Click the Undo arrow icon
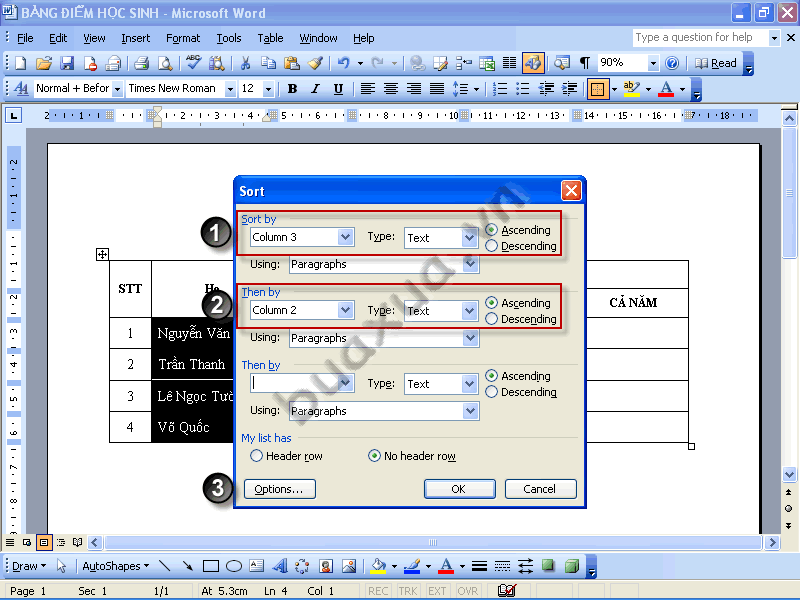This screenshot has width=800, height=600. (343, 63)
